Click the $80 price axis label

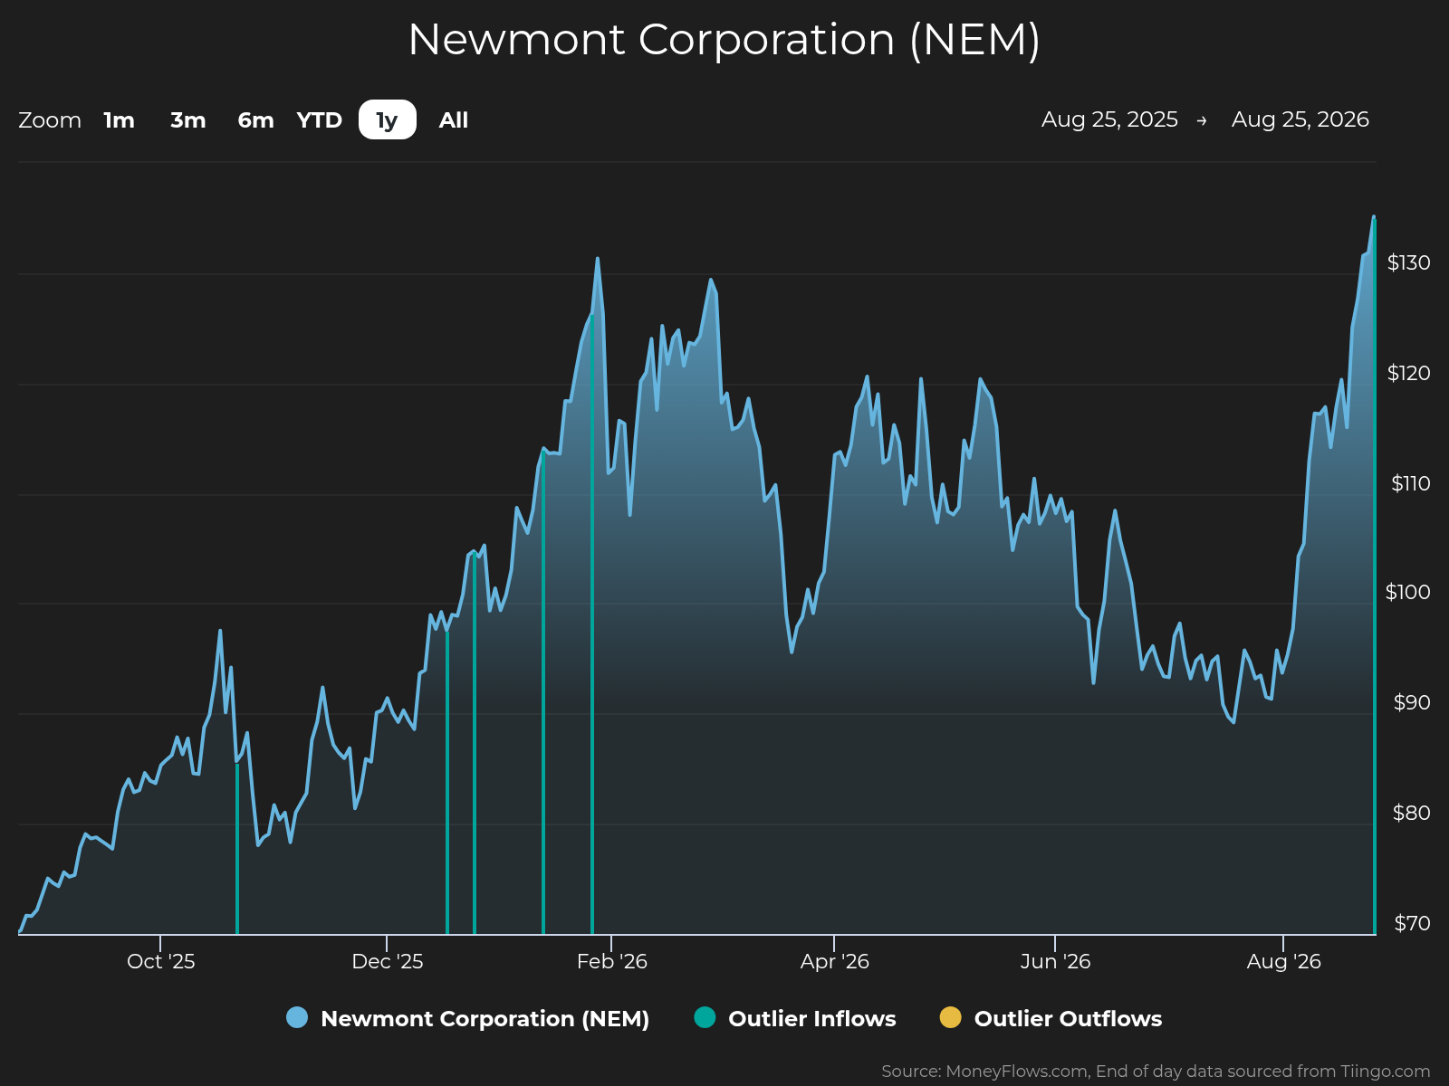[x=1412, y=813]
